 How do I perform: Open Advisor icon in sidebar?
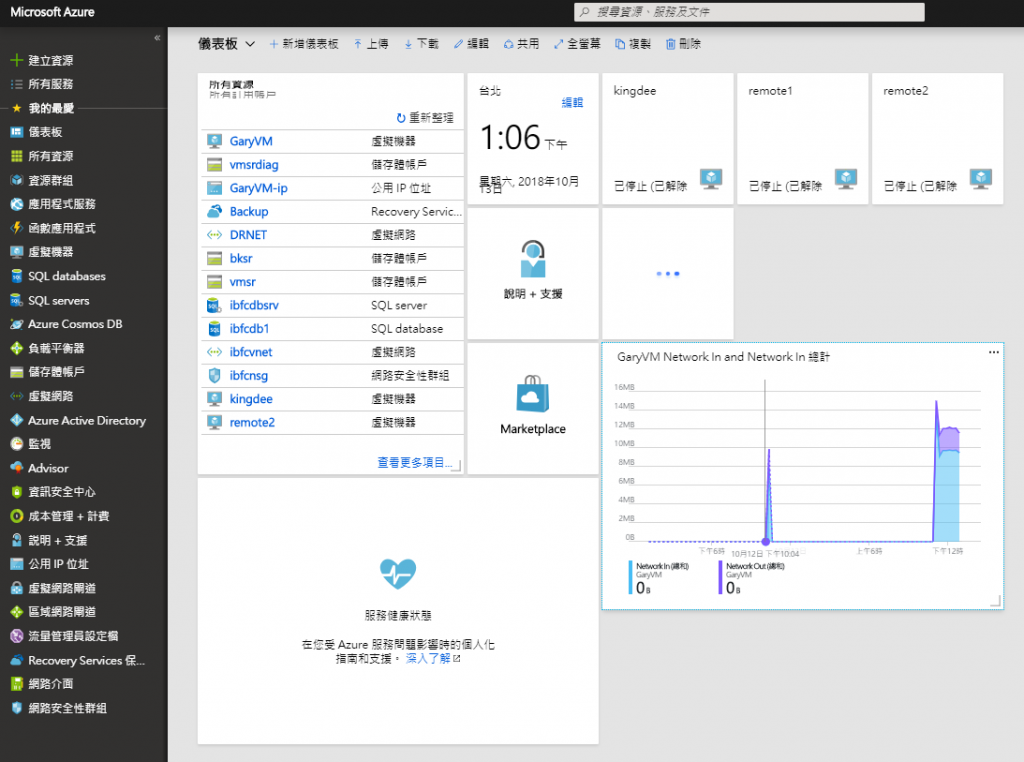[17, 468]
